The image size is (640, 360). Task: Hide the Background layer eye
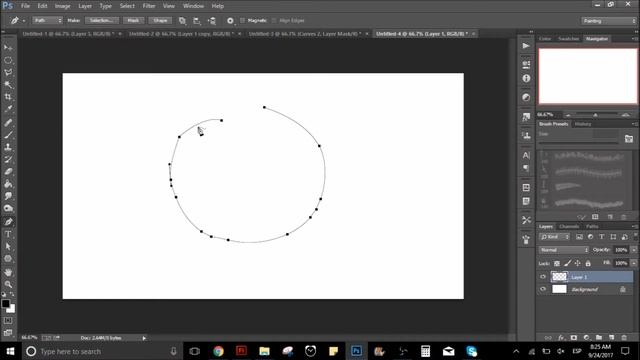coord(543,289)
